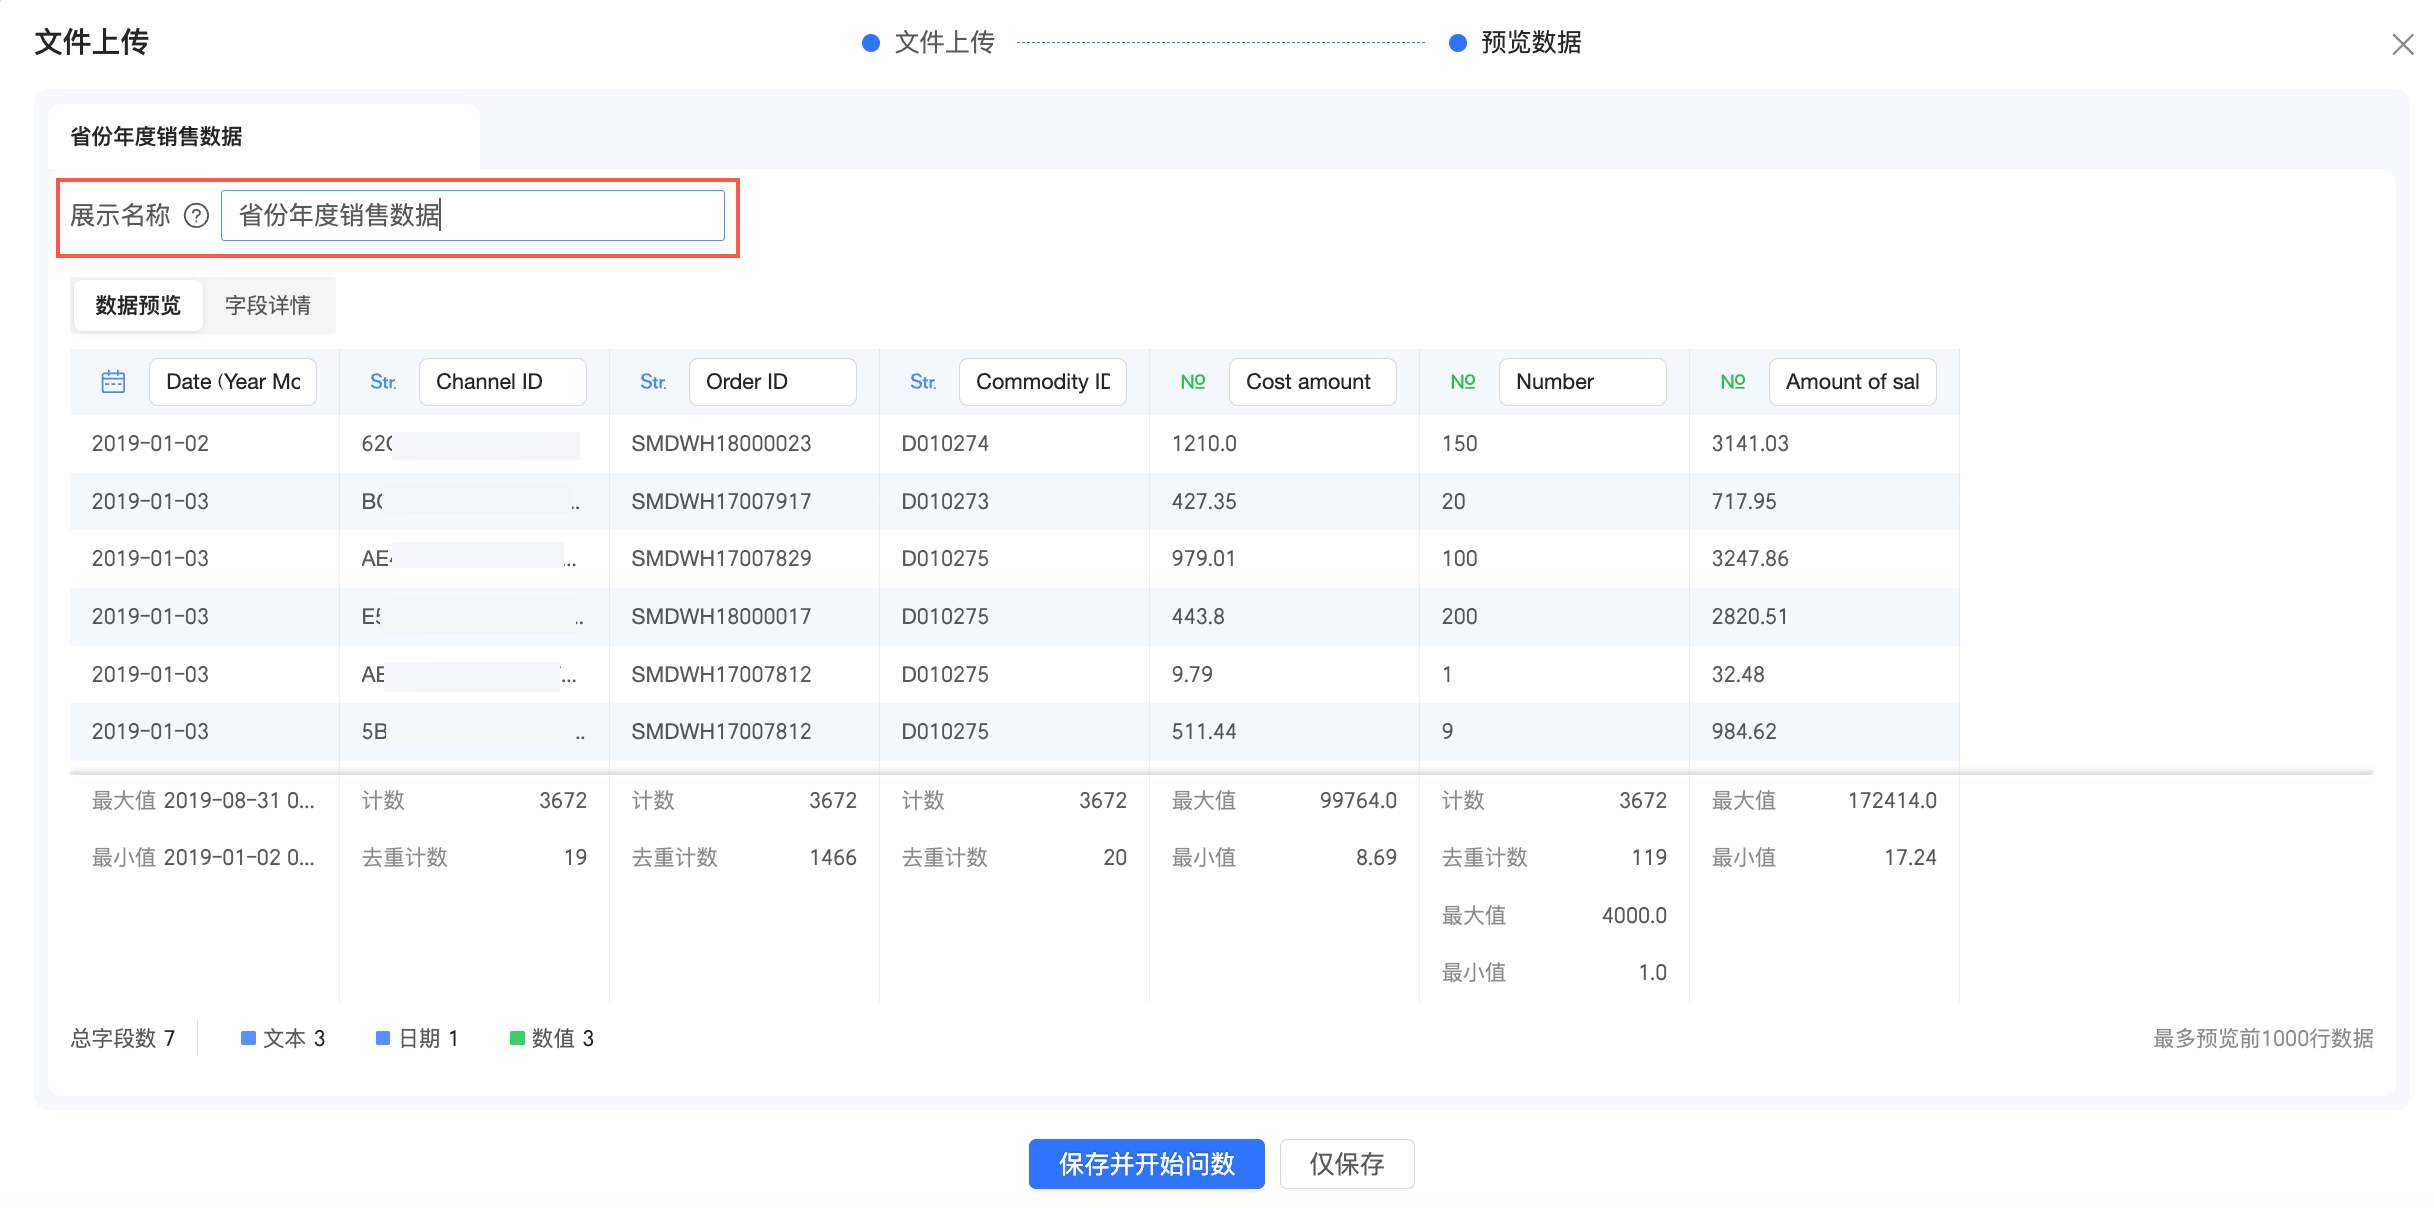Click the sales amount 2820.51

[x=1750, y=617]
